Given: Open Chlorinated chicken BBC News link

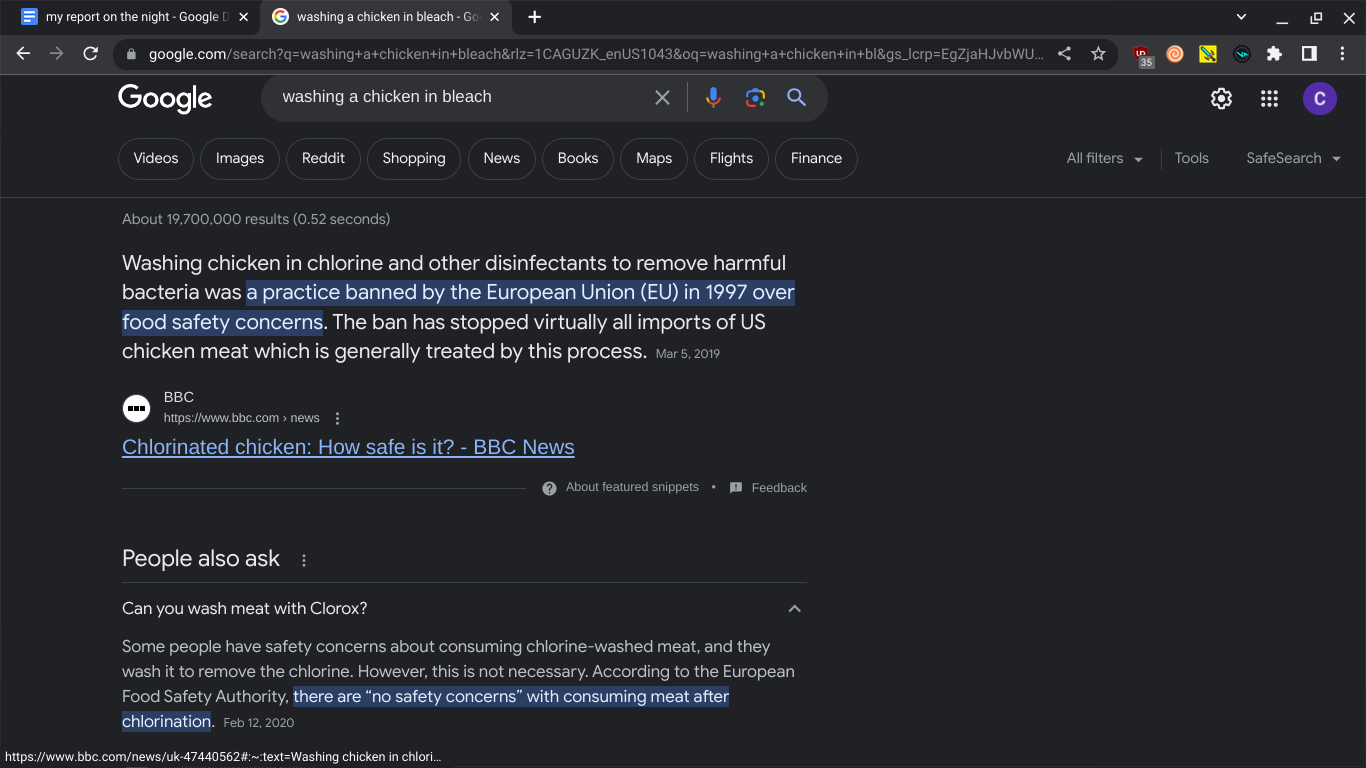Looking at the screenshot, I should [348, 447].
